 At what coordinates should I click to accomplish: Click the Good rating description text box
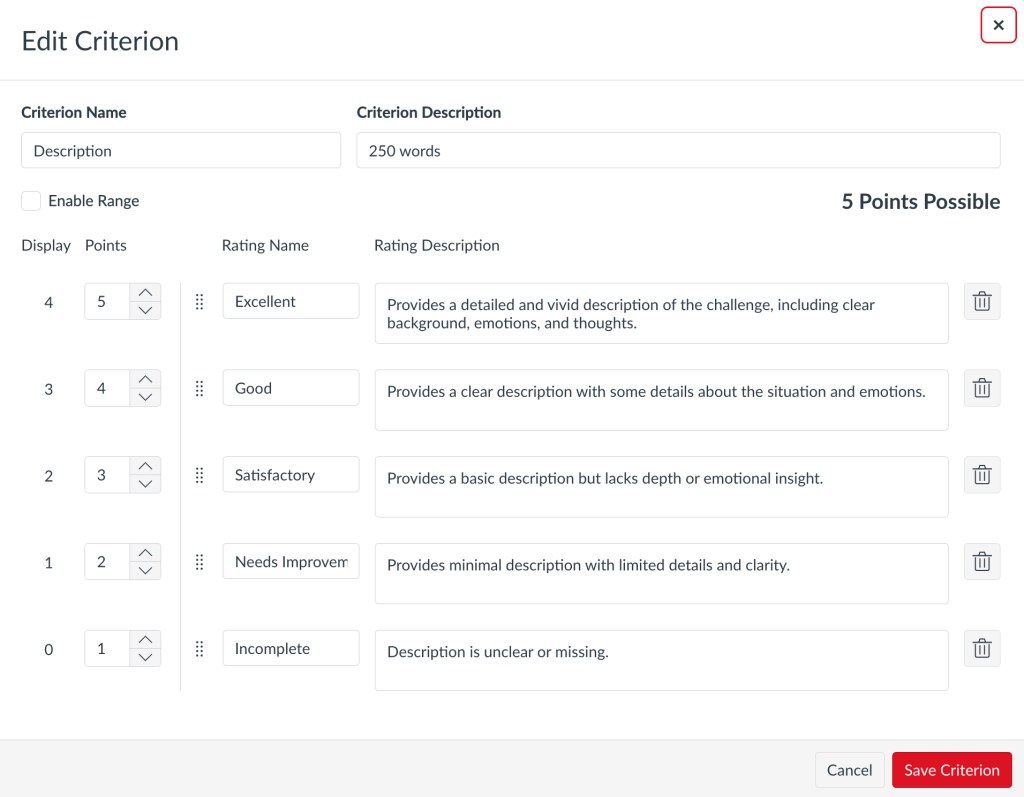coord(661,400)
